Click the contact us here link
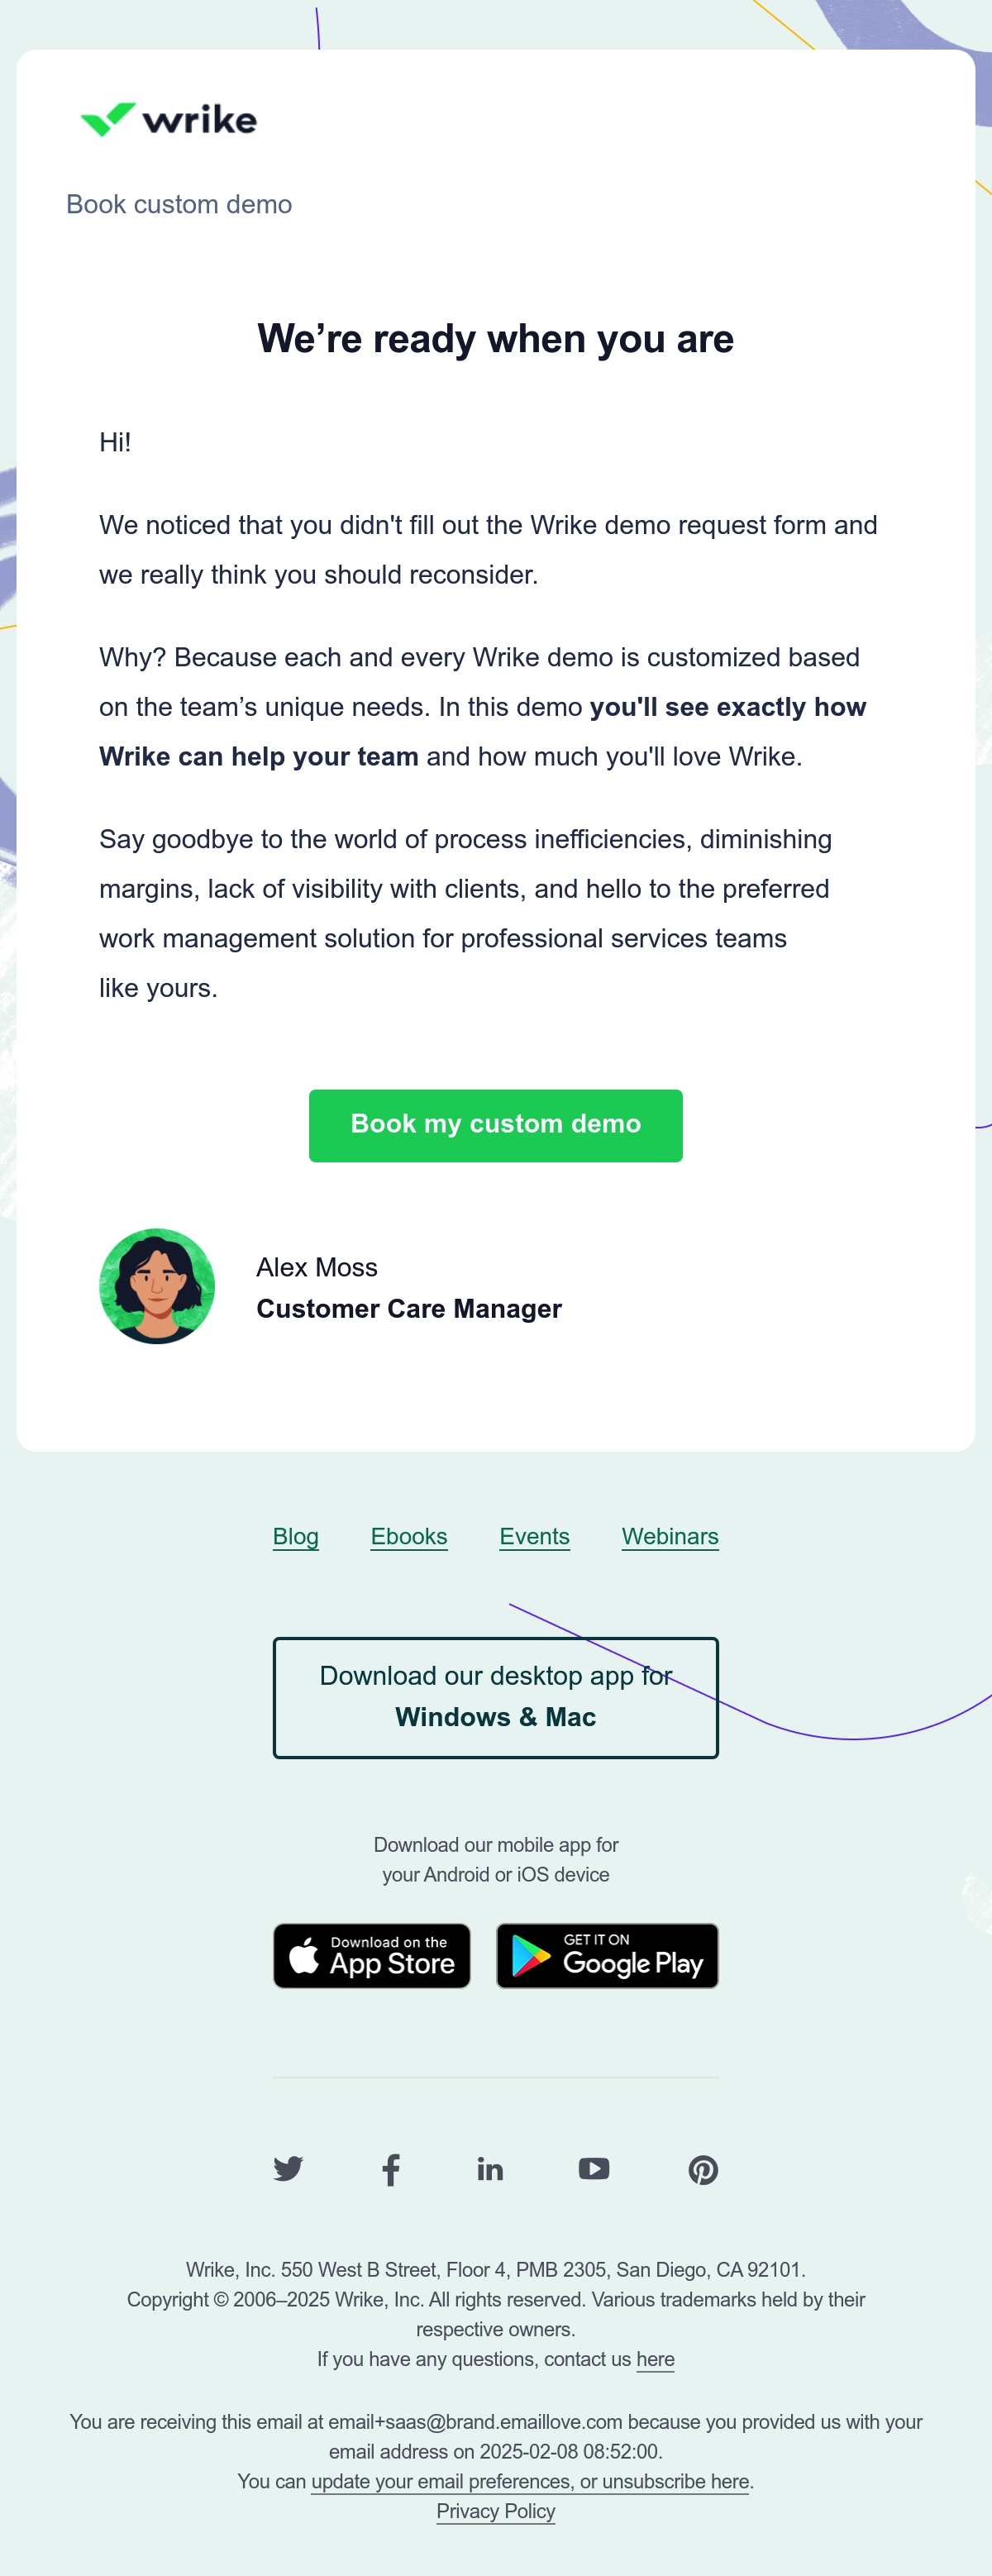 coord(655,2359)
